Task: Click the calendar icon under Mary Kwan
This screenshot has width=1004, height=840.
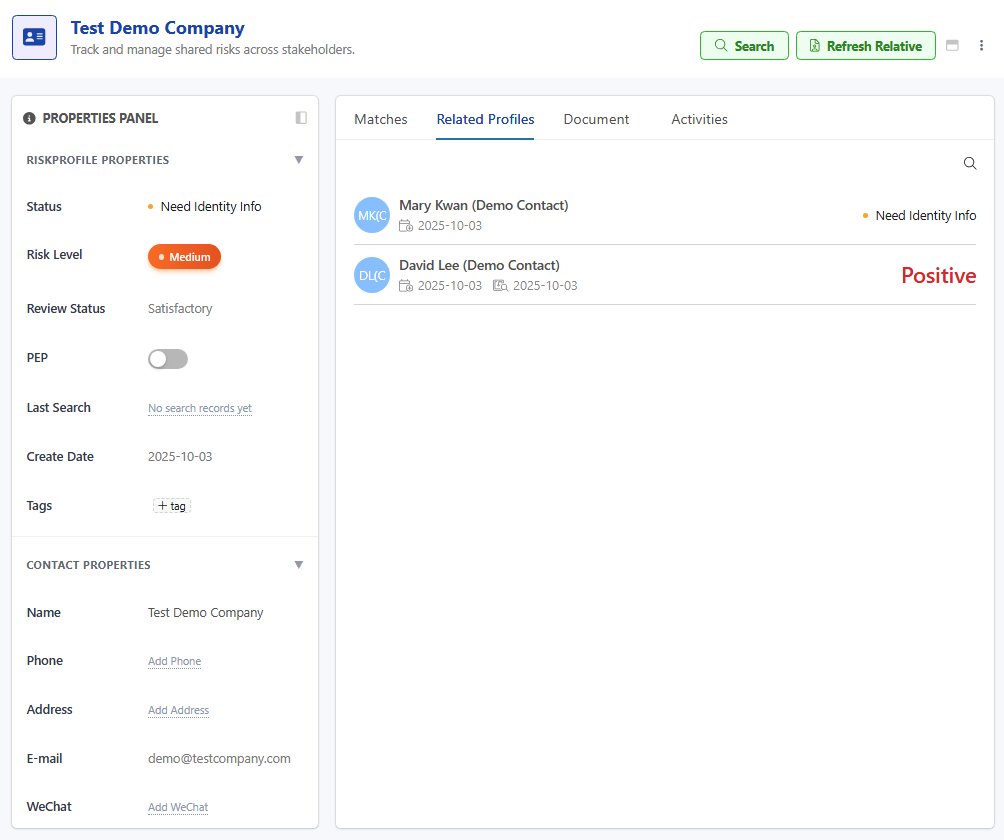Action: (x=407, y=225)
